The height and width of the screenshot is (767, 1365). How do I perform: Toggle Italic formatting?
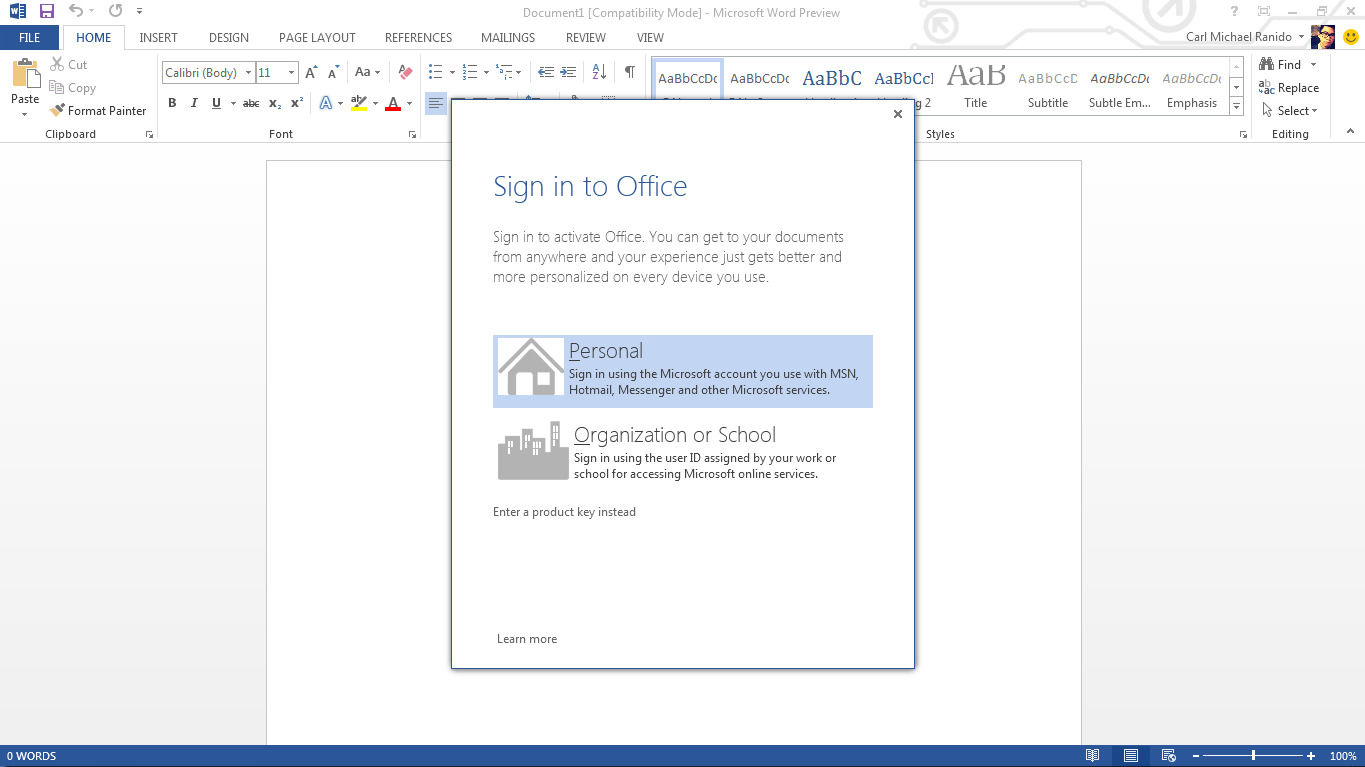tap(194, 103)
